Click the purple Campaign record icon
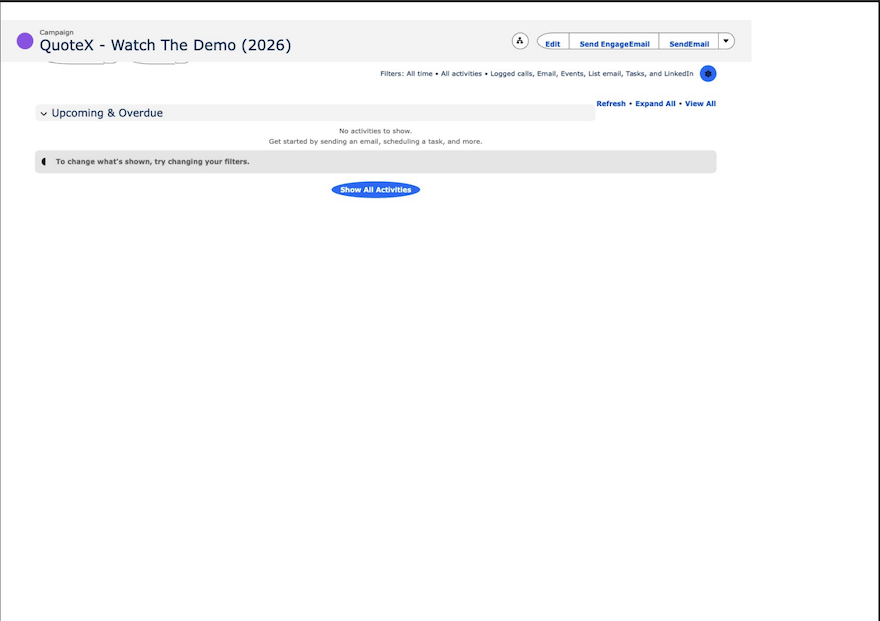Image resolution: width=880 pixels, height=621 pixels. pos(25,41)
